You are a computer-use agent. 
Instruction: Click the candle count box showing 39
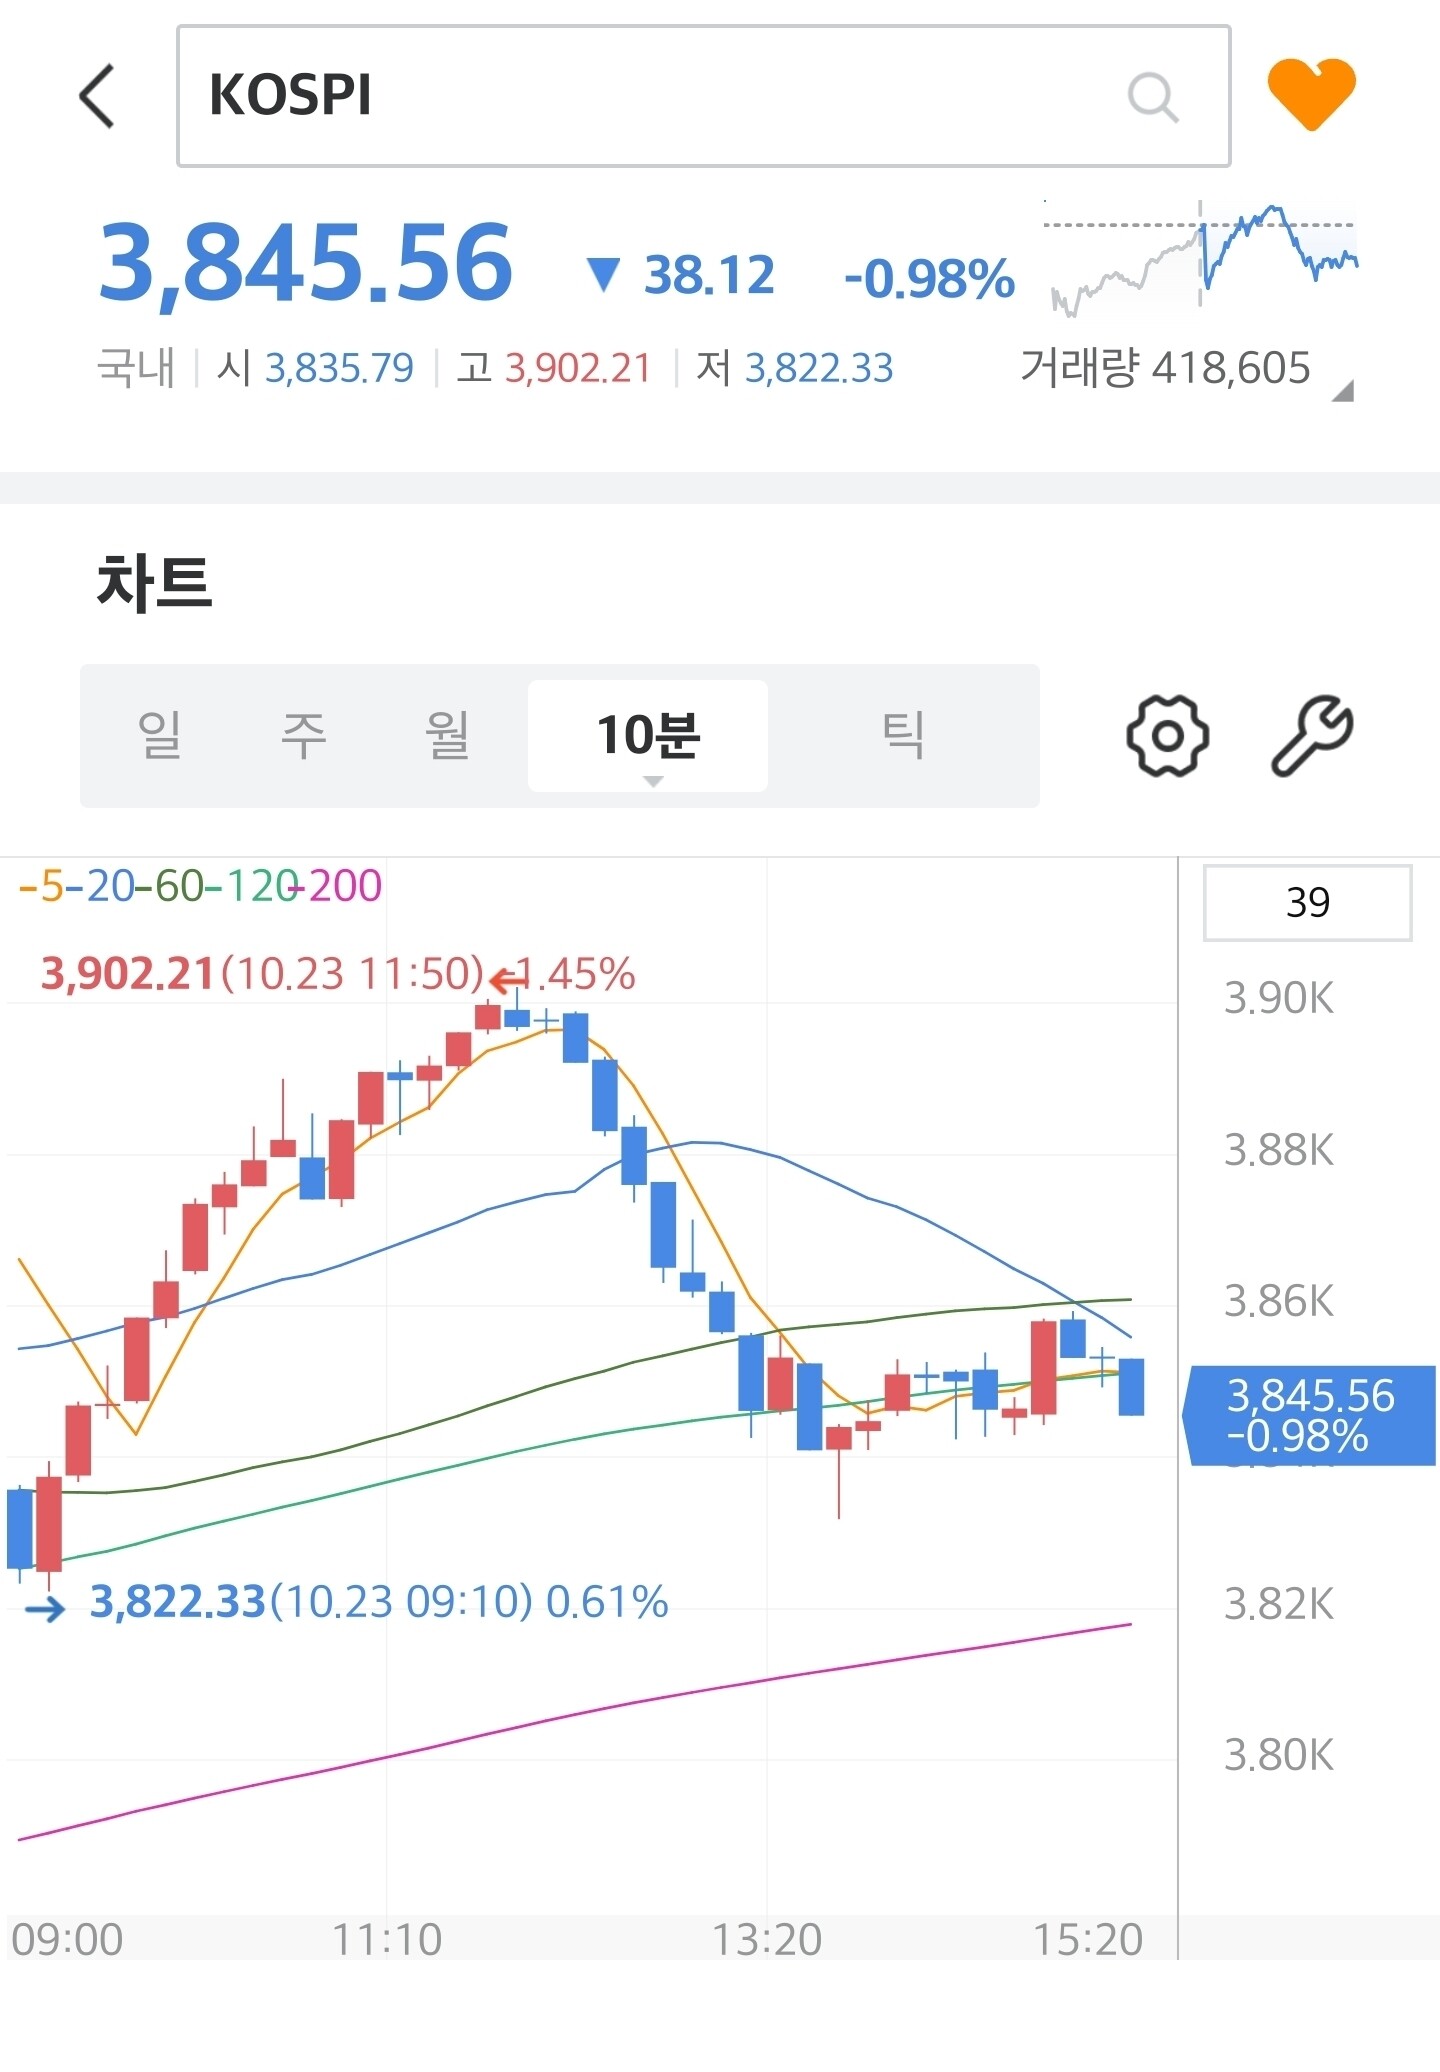[1307, 903]
